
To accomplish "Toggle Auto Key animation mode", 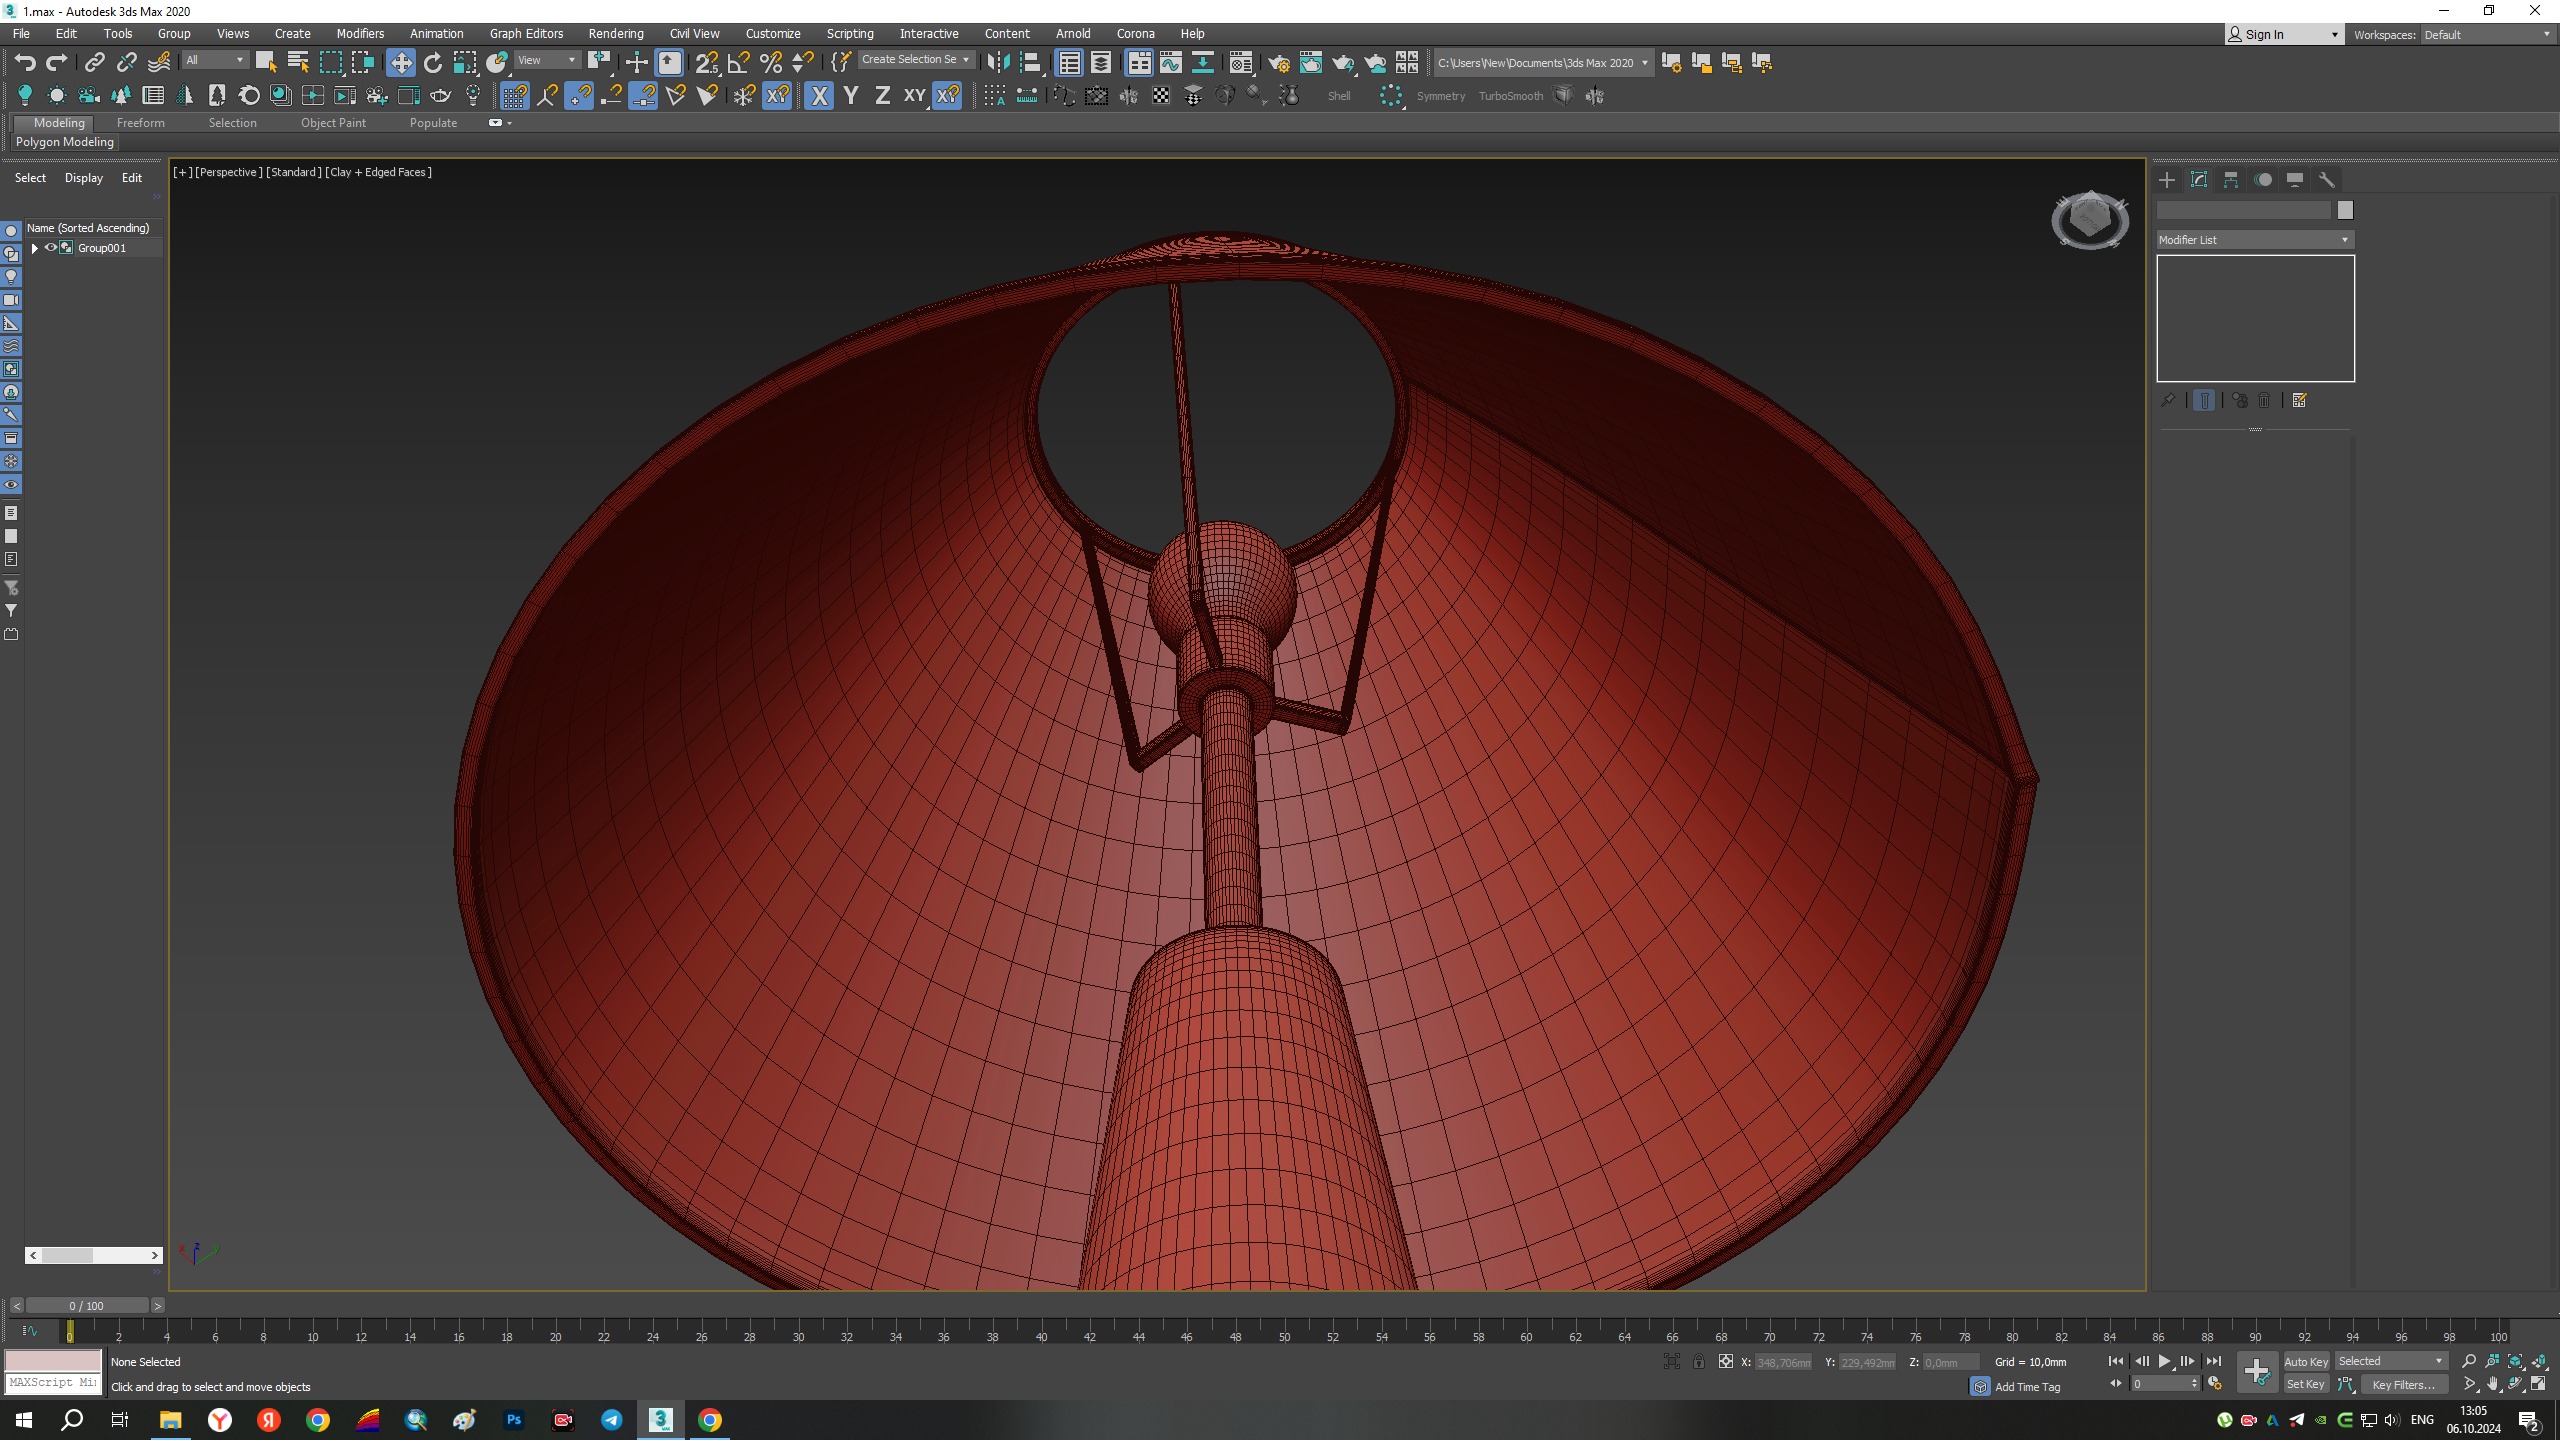I will 2306,1361.
